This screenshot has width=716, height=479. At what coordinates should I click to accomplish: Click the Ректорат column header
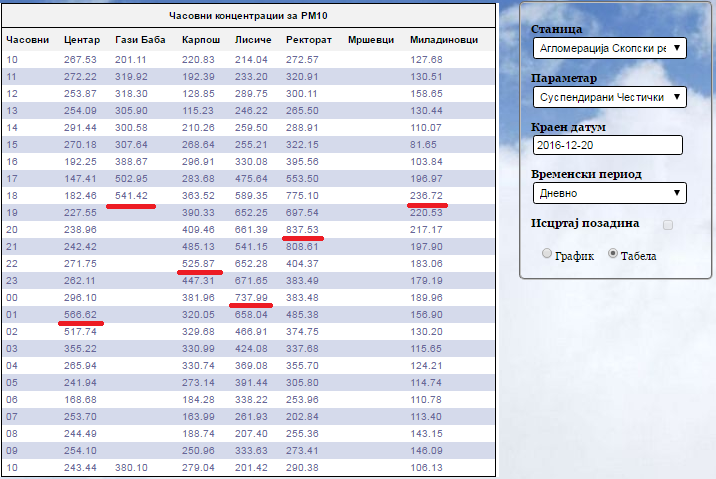tap(309, 40)
